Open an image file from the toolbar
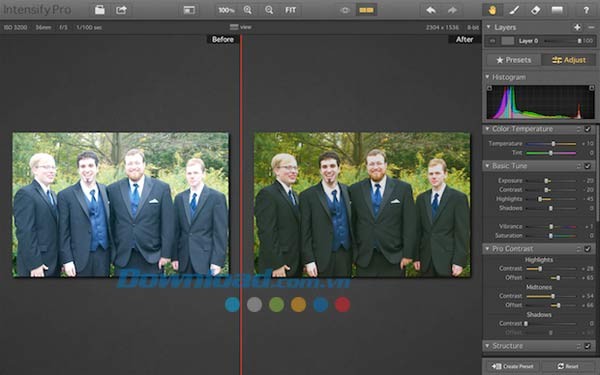 click(x=100, y=10)
